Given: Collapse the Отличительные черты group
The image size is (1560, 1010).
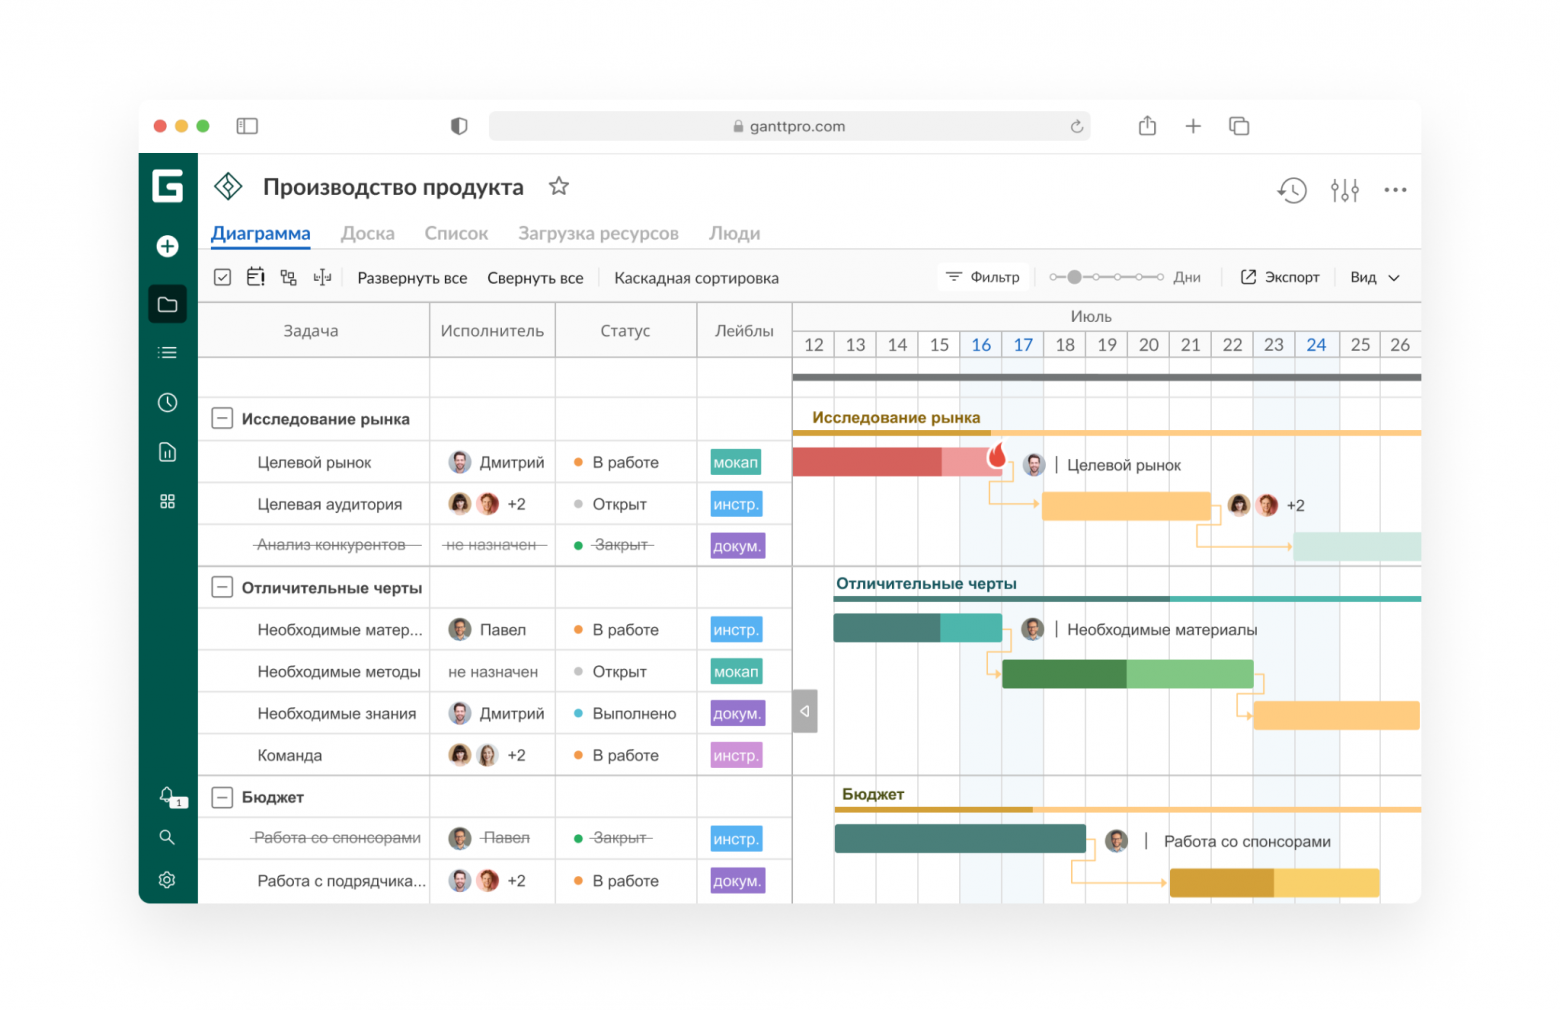Looking at the screenshot, I should 222,587.
